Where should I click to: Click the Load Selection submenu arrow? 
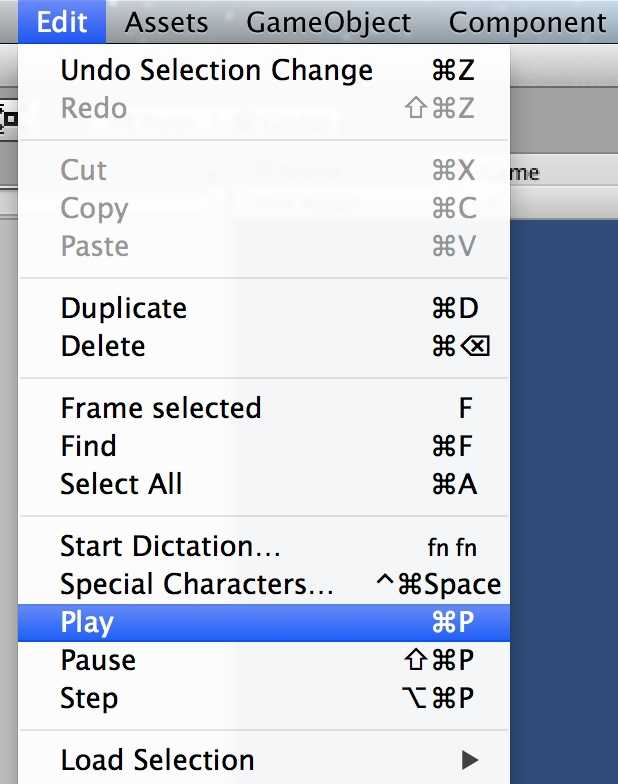(471, 760)
